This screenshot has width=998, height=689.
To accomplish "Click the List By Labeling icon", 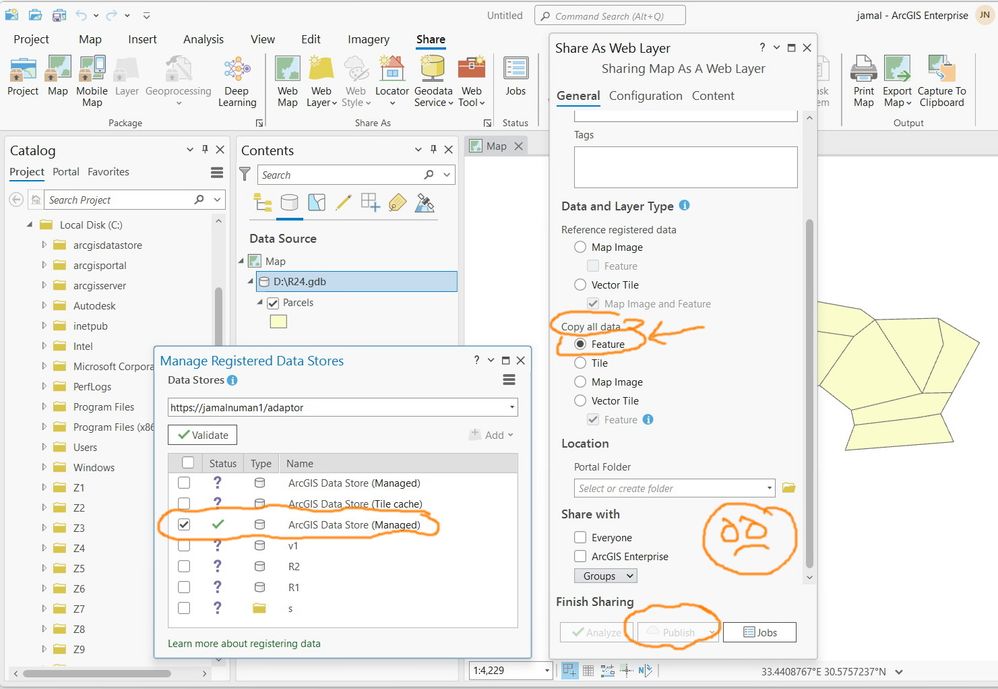I will 397,203.
